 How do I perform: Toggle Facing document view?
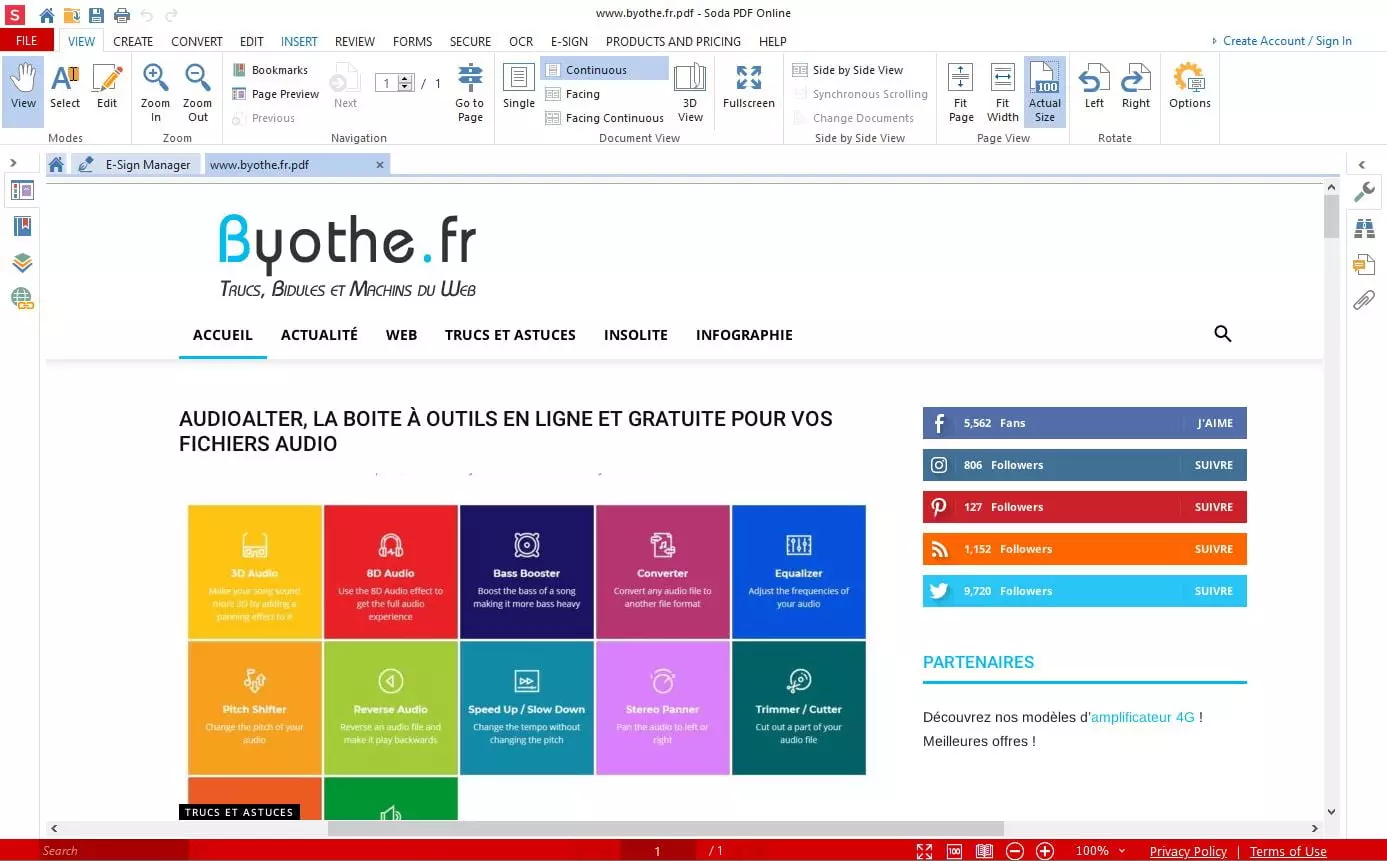582,94
